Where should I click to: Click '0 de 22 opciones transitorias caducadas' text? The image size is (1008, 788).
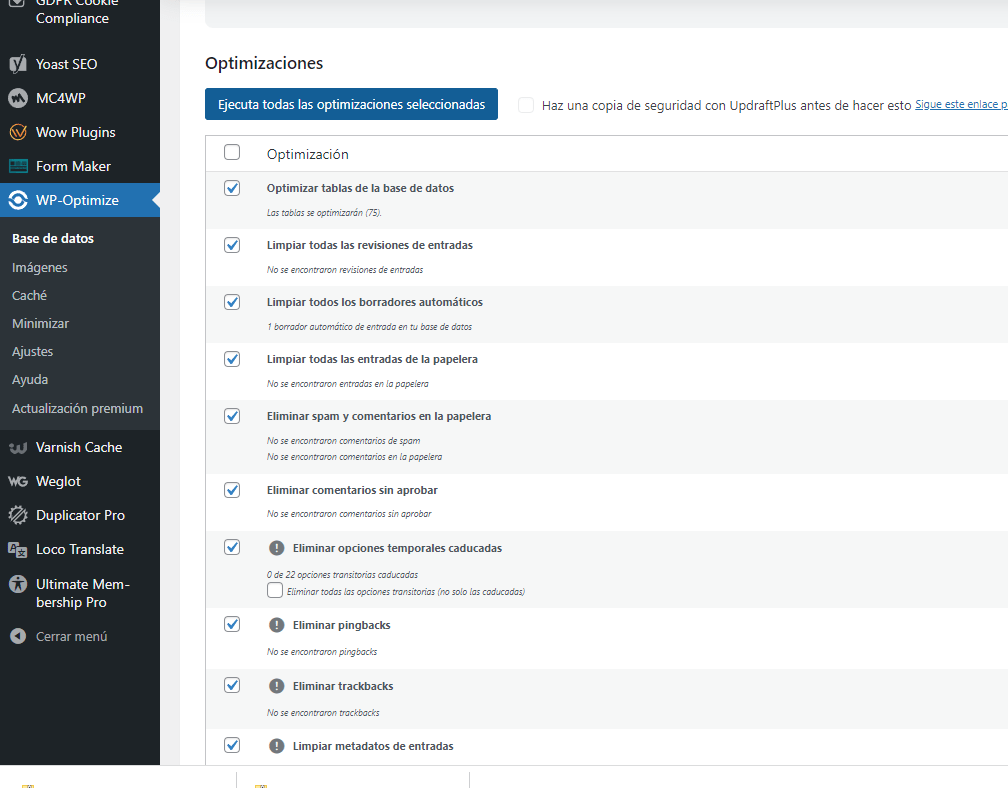[342, 575]
